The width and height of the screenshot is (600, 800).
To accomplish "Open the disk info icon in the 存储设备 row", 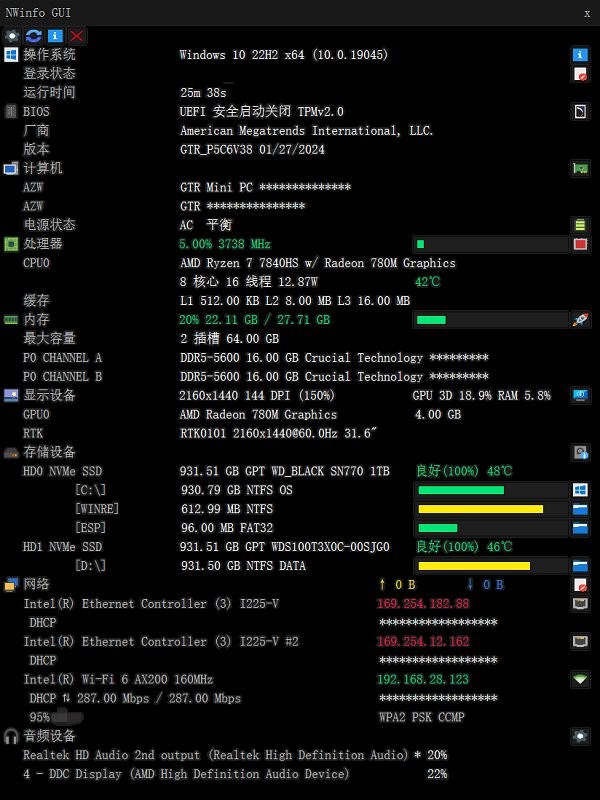I will (x=580, y=453).
